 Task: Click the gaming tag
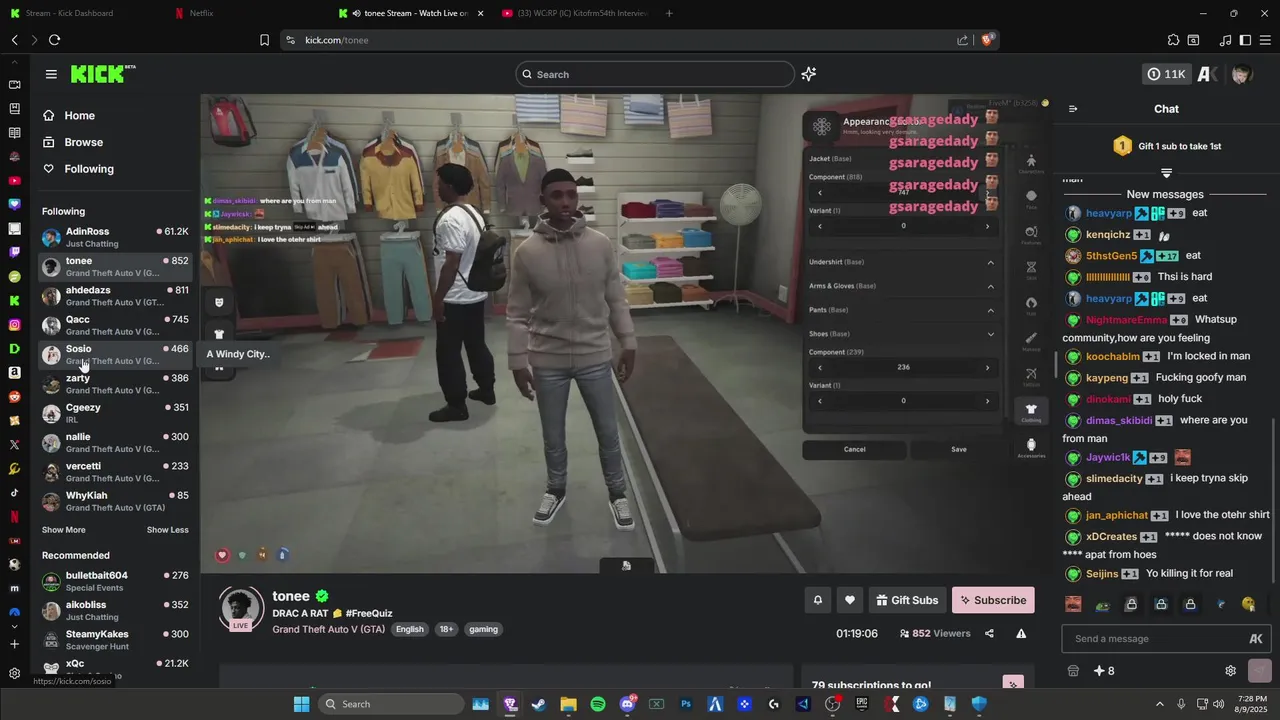coord(483,629)
